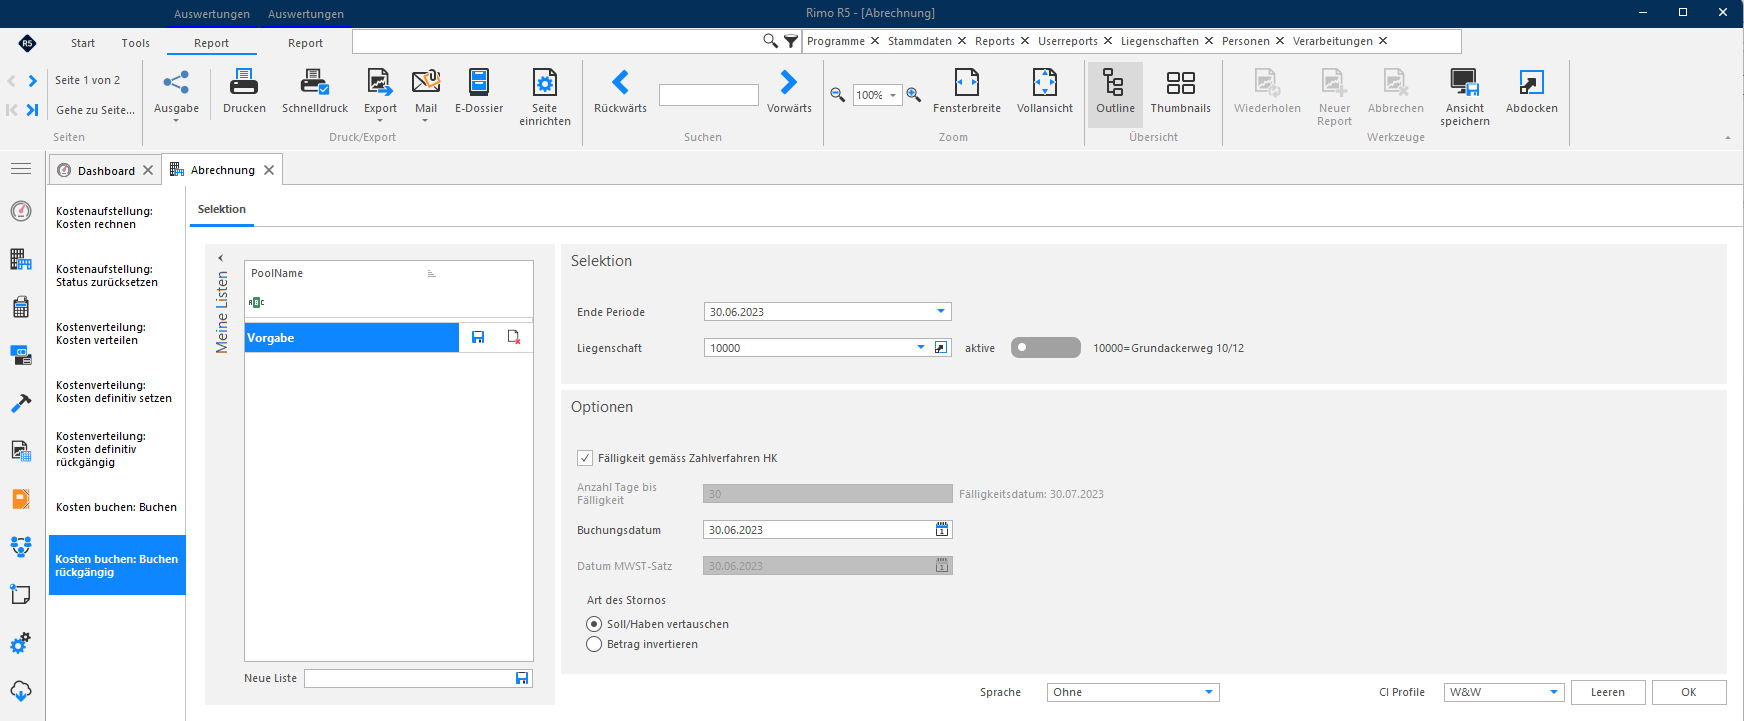
Task: Click the Vorwärts search arrow
Action: pyautogui.click(x=789, y=82)
